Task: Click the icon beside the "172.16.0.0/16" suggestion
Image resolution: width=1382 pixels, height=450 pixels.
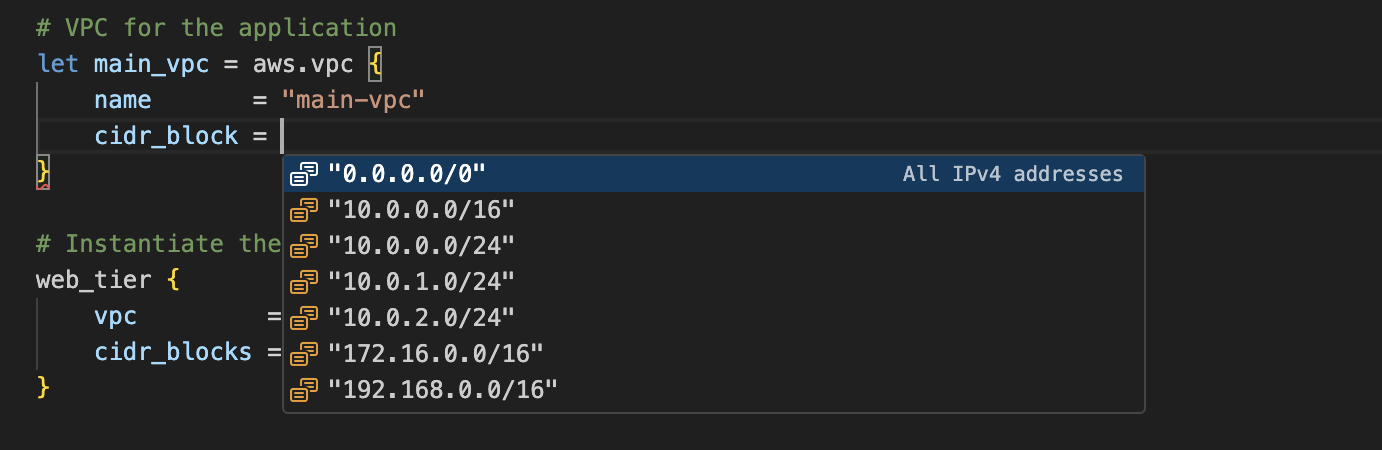Action: tap(304, 352)
